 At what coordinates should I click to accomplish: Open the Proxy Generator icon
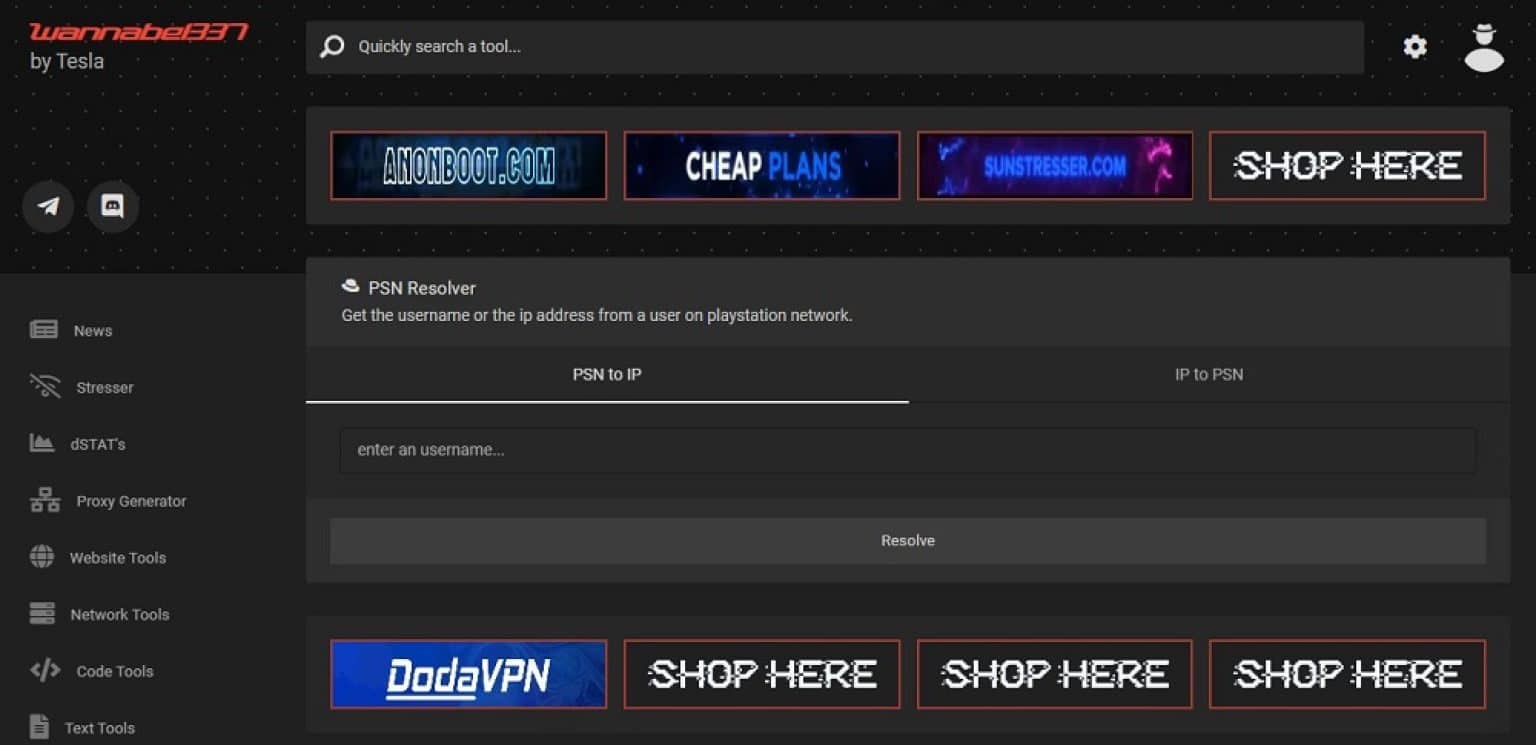43,500
